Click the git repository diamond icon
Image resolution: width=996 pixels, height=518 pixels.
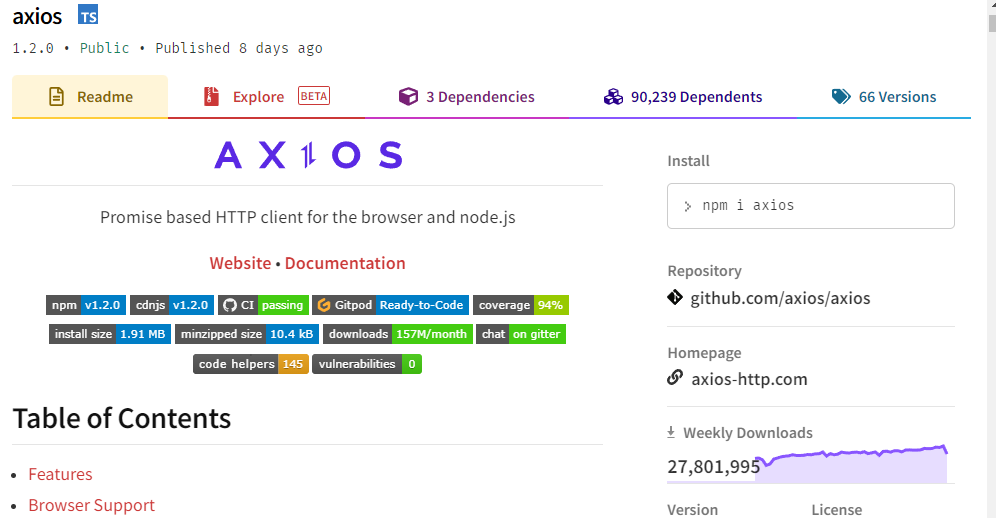point(675,297)
